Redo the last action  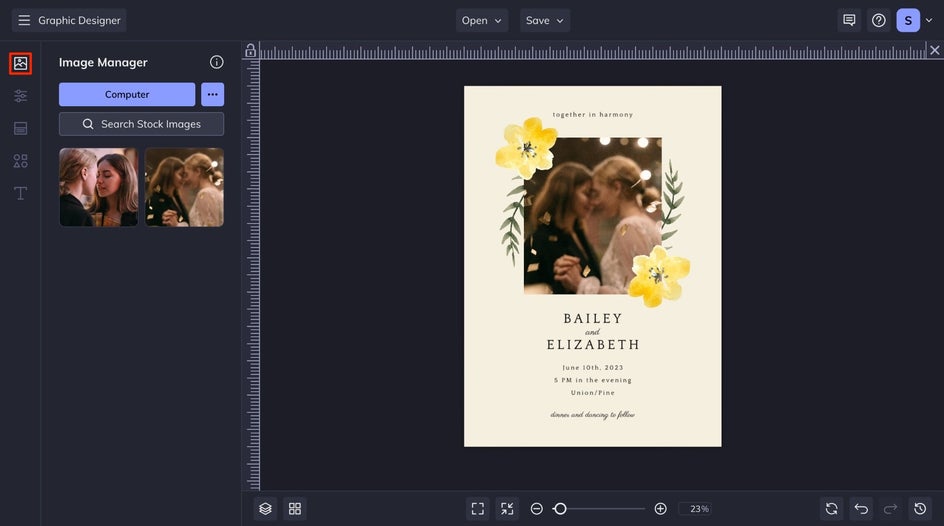pos(890,509)
